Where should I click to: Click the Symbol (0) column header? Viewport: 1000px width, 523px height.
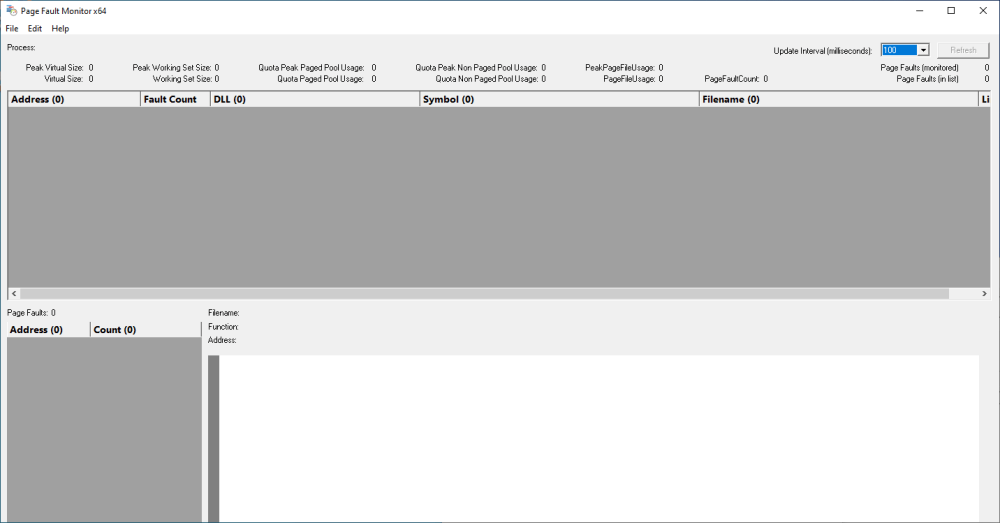click(559, 99)
